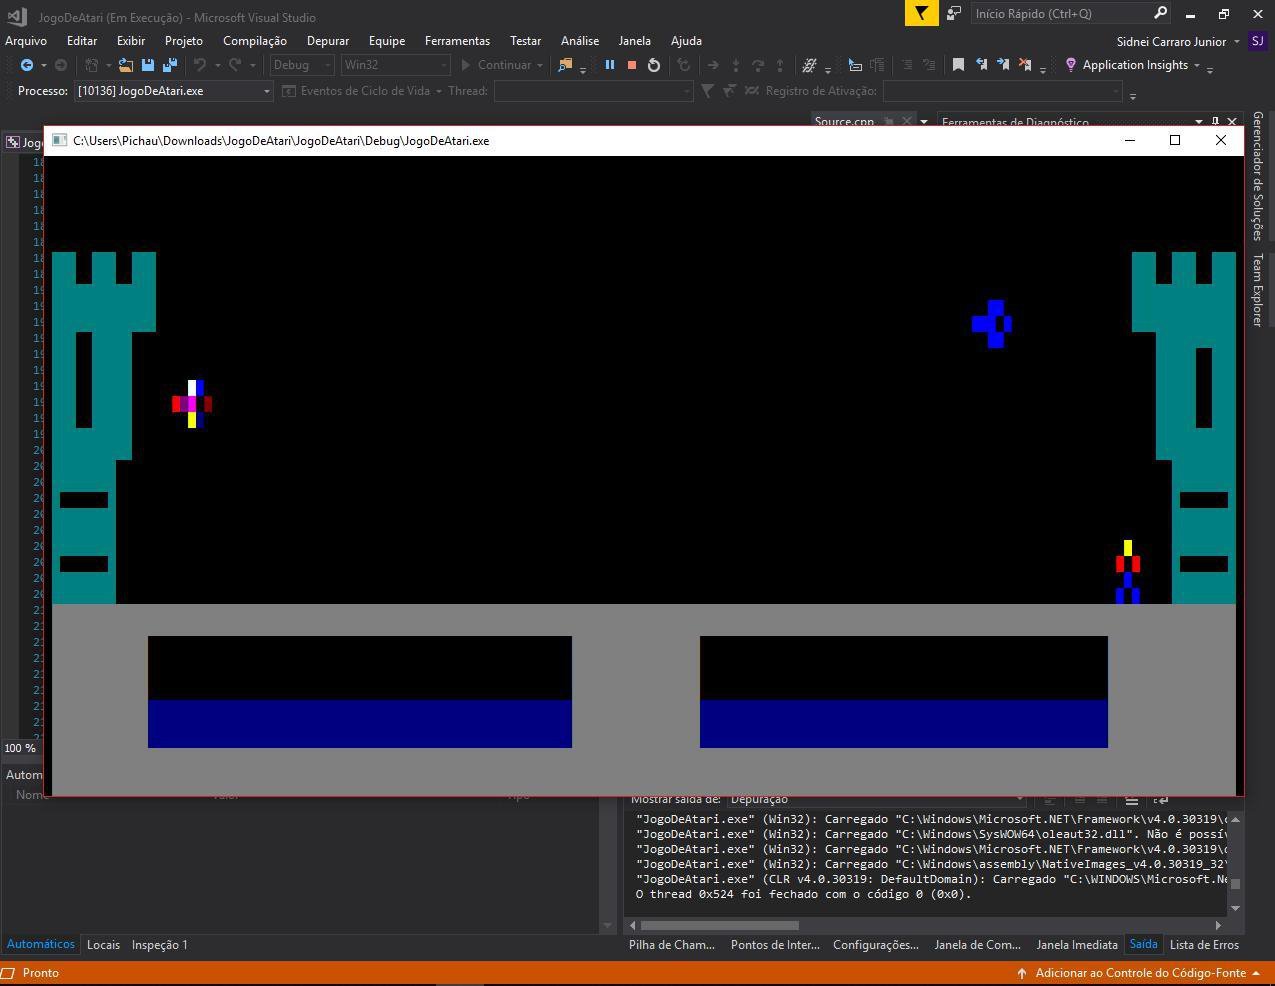The height and width of the screenshot is (986, 1275).
Task: Open the Processo dropdown showing JogoDeAtari.exe
Action: [266, 90]
